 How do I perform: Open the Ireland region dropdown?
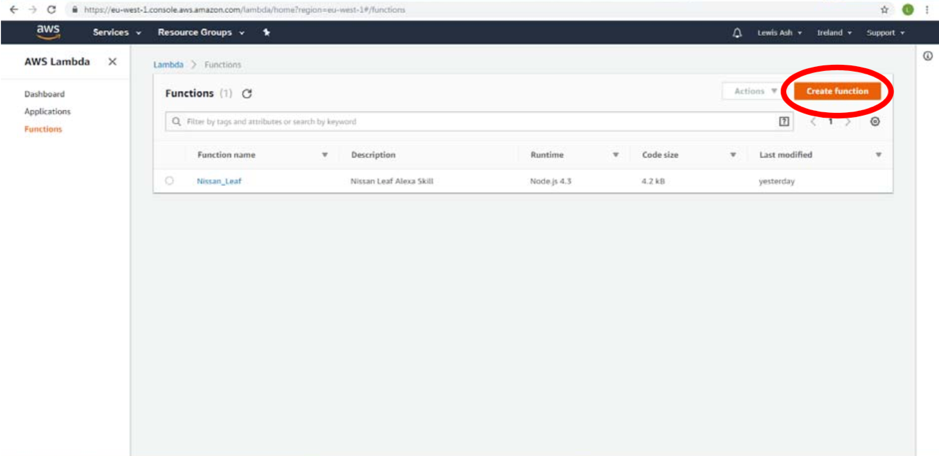(x=834, y=33)
